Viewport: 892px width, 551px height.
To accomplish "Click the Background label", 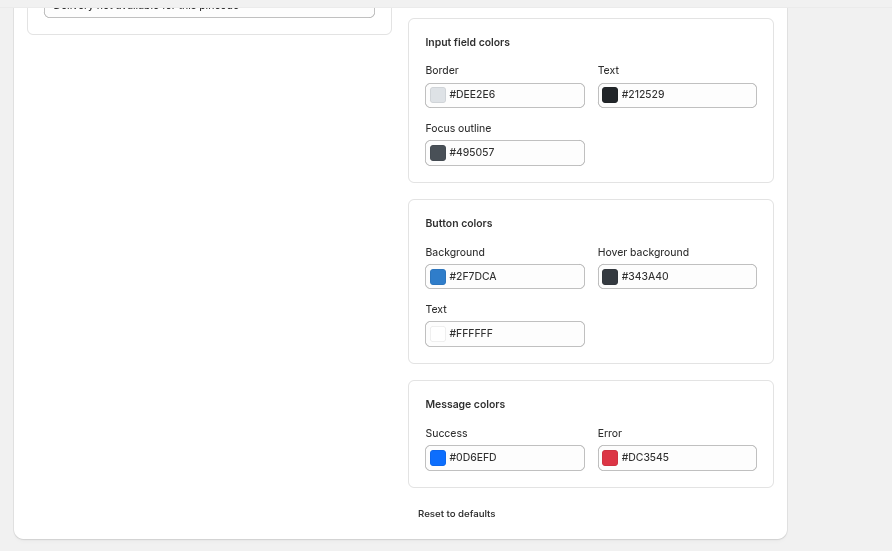I will coord(455,252).
